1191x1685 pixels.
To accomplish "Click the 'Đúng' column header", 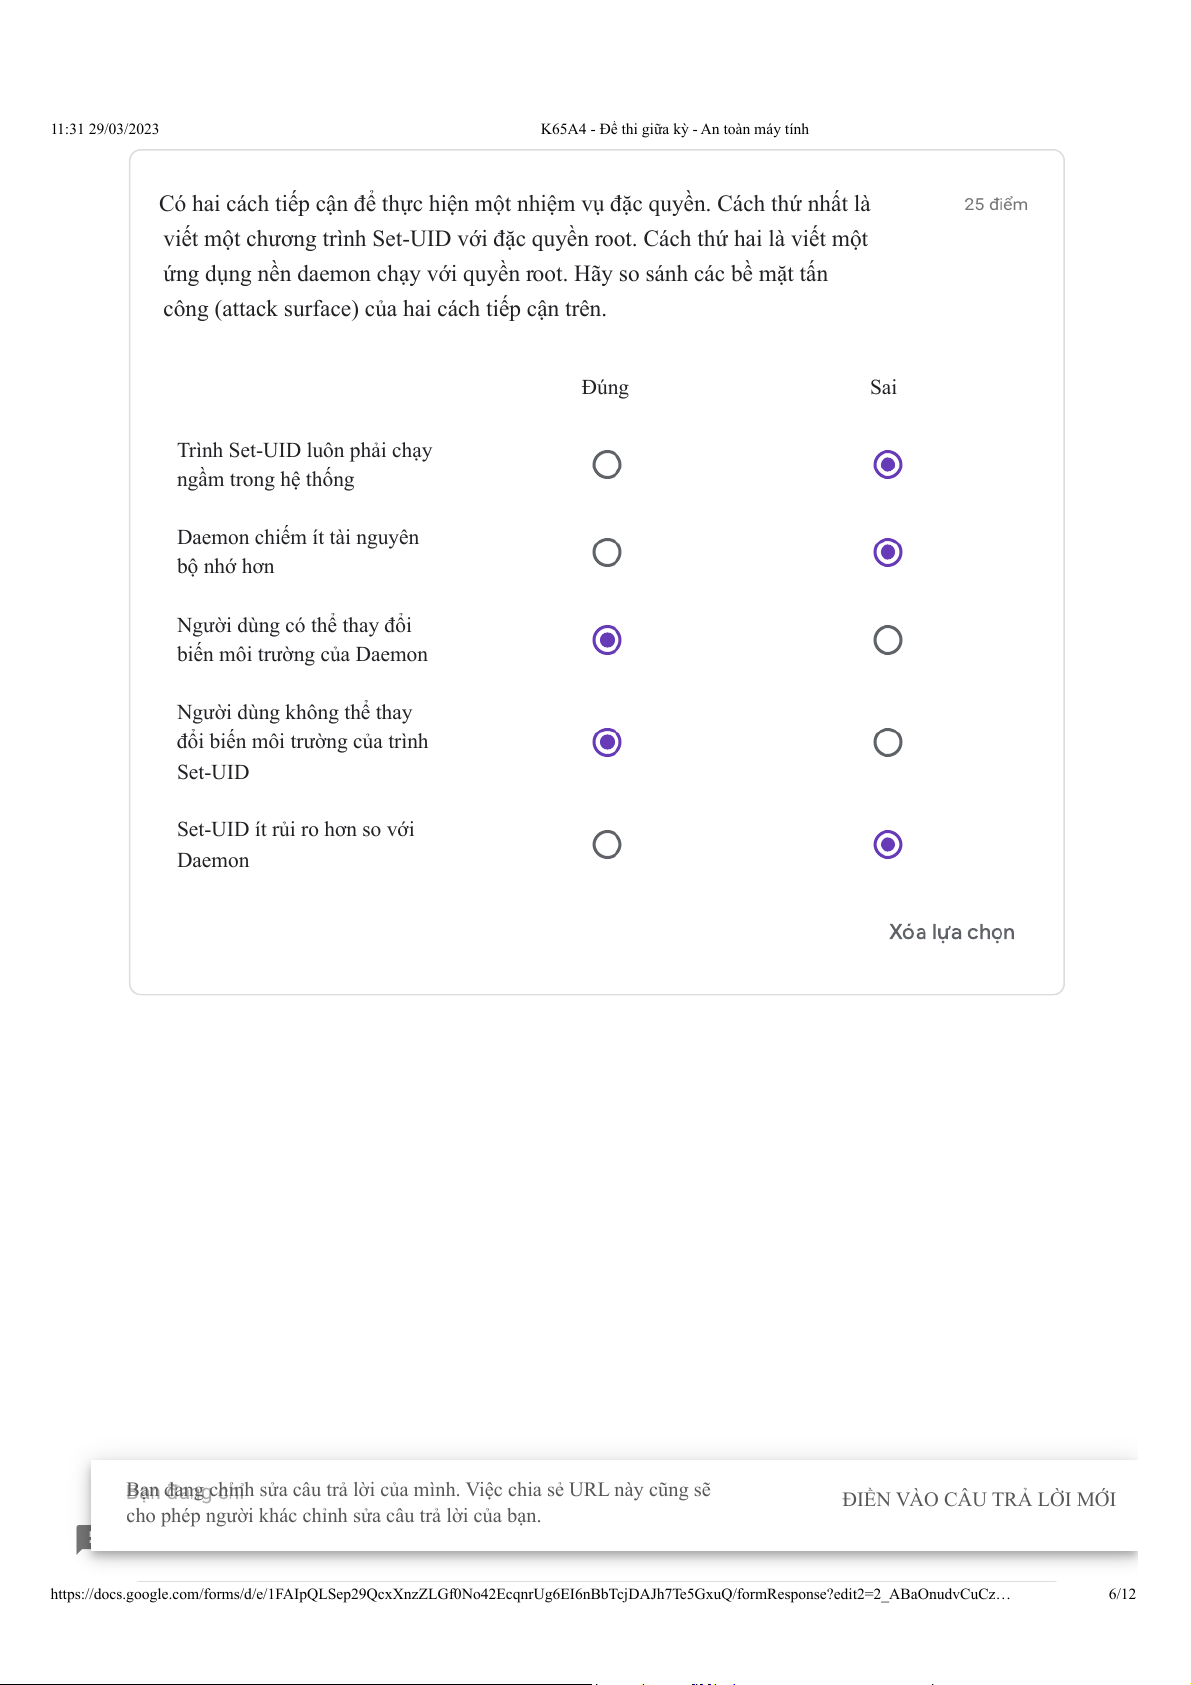I will coord(605,388).
